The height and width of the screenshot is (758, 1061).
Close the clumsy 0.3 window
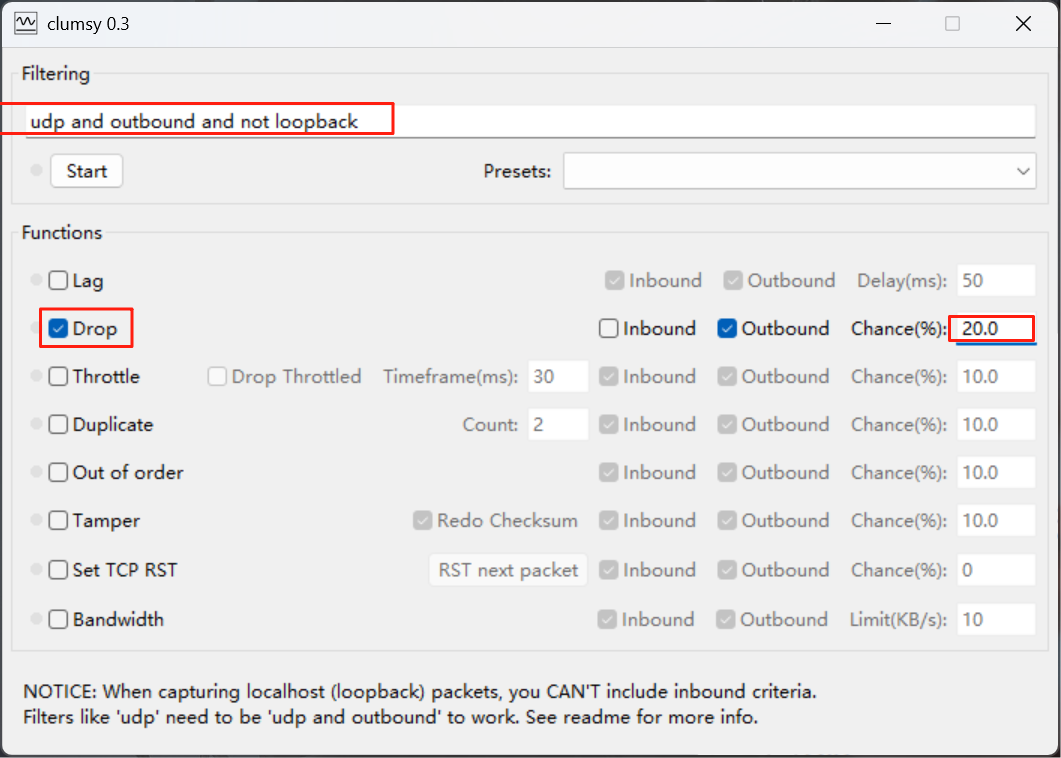coord(1023,24)
